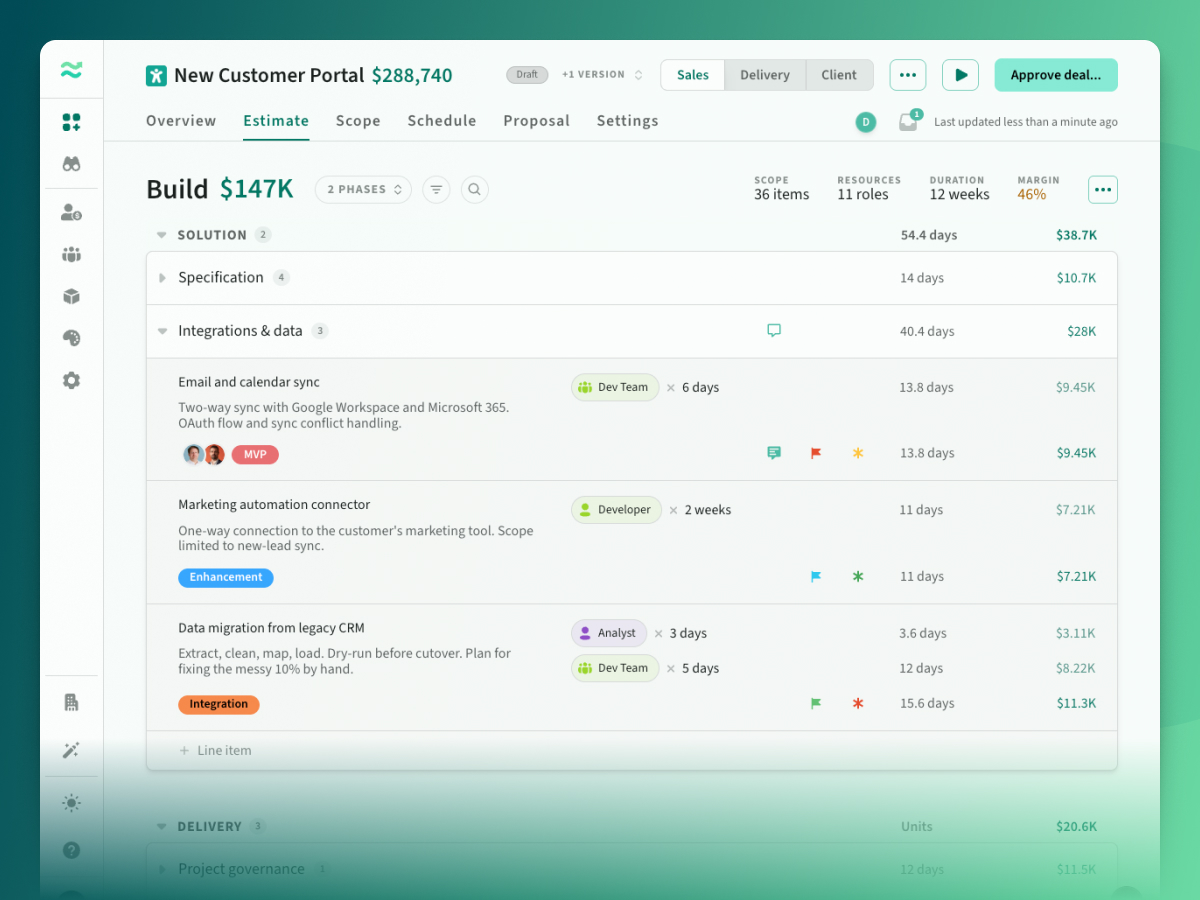
Task: Open the cube icon in the sidebar
Action: 71,296
